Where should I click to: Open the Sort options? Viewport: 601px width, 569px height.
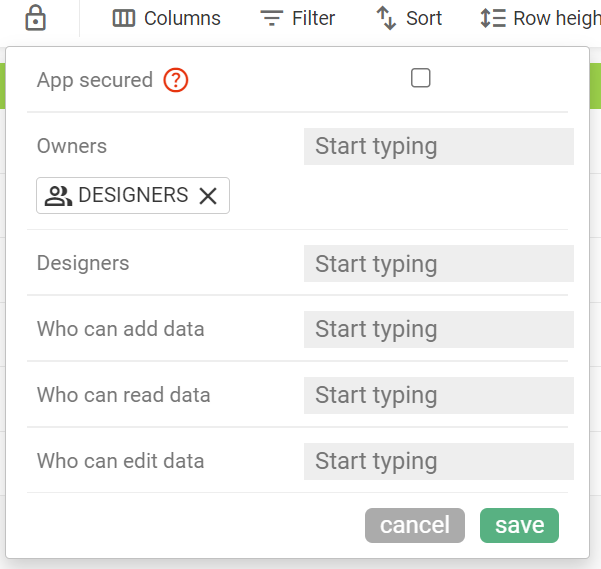coord(409,18)
